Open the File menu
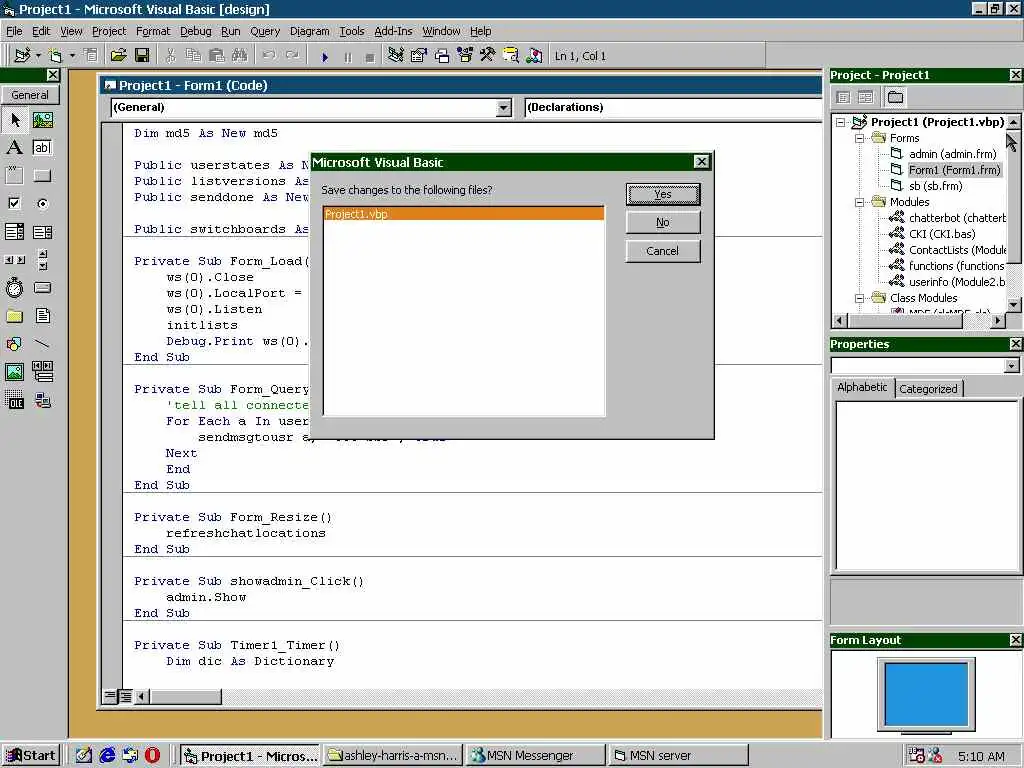Image resolution: width=1024 pixels, height=768 pixels. (x=14, y=31)
